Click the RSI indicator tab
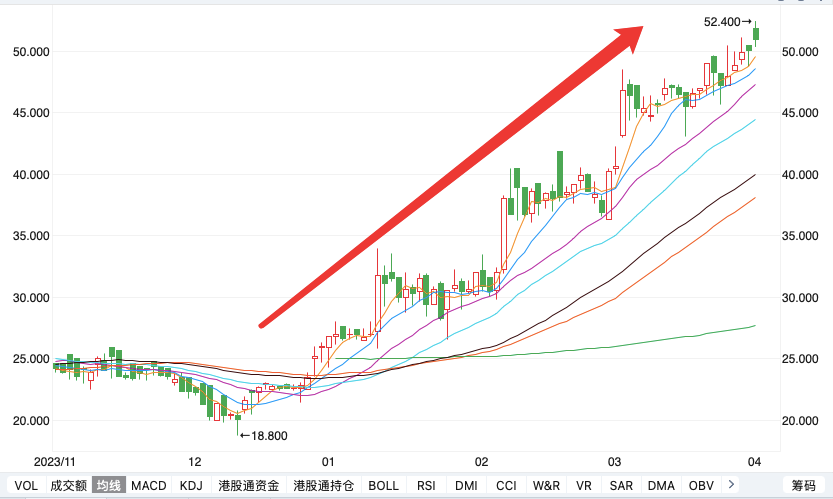The width and height of the screenshot is (833, 499). coord(426,486)
